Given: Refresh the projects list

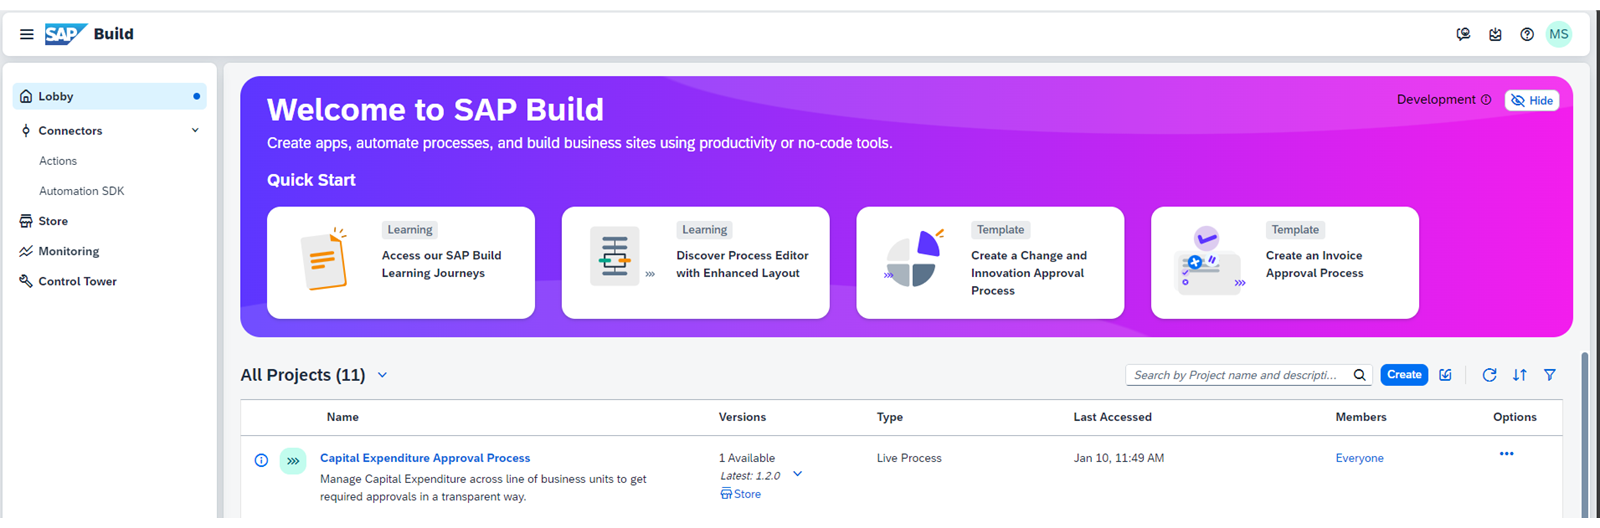Looking at the screenshot, I should (1489, 375).
